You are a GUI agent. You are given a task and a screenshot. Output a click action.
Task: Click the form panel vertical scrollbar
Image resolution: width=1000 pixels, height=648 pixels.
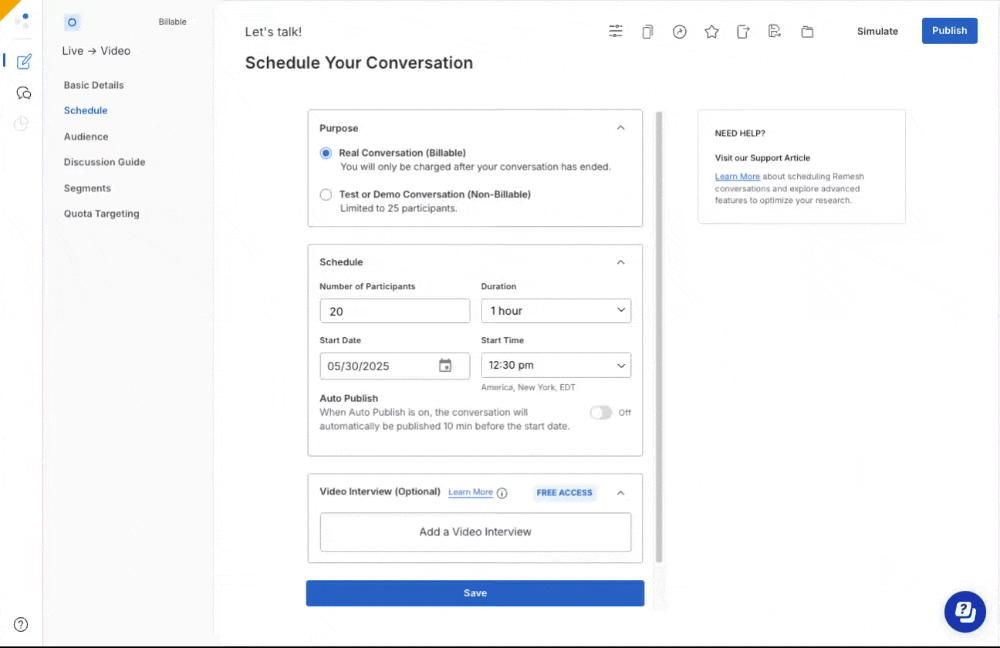tap(659, 337)
